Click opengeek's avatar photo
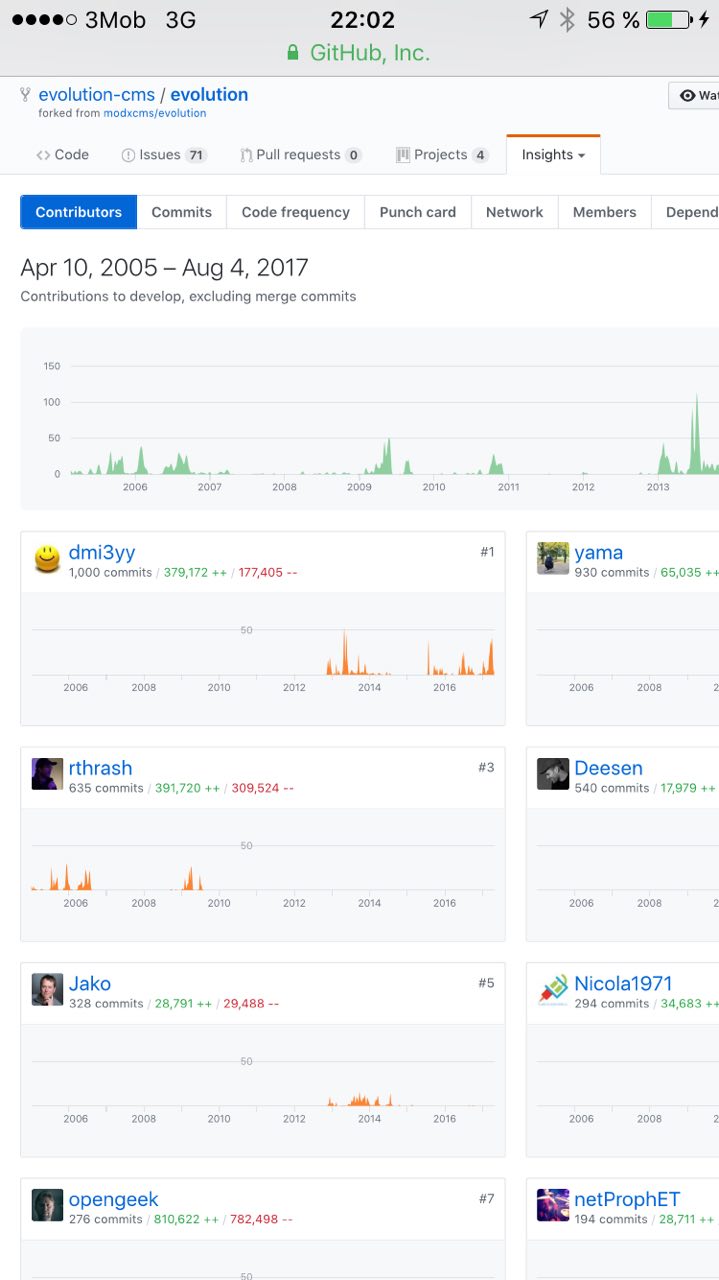 (x=47, y=1205)
